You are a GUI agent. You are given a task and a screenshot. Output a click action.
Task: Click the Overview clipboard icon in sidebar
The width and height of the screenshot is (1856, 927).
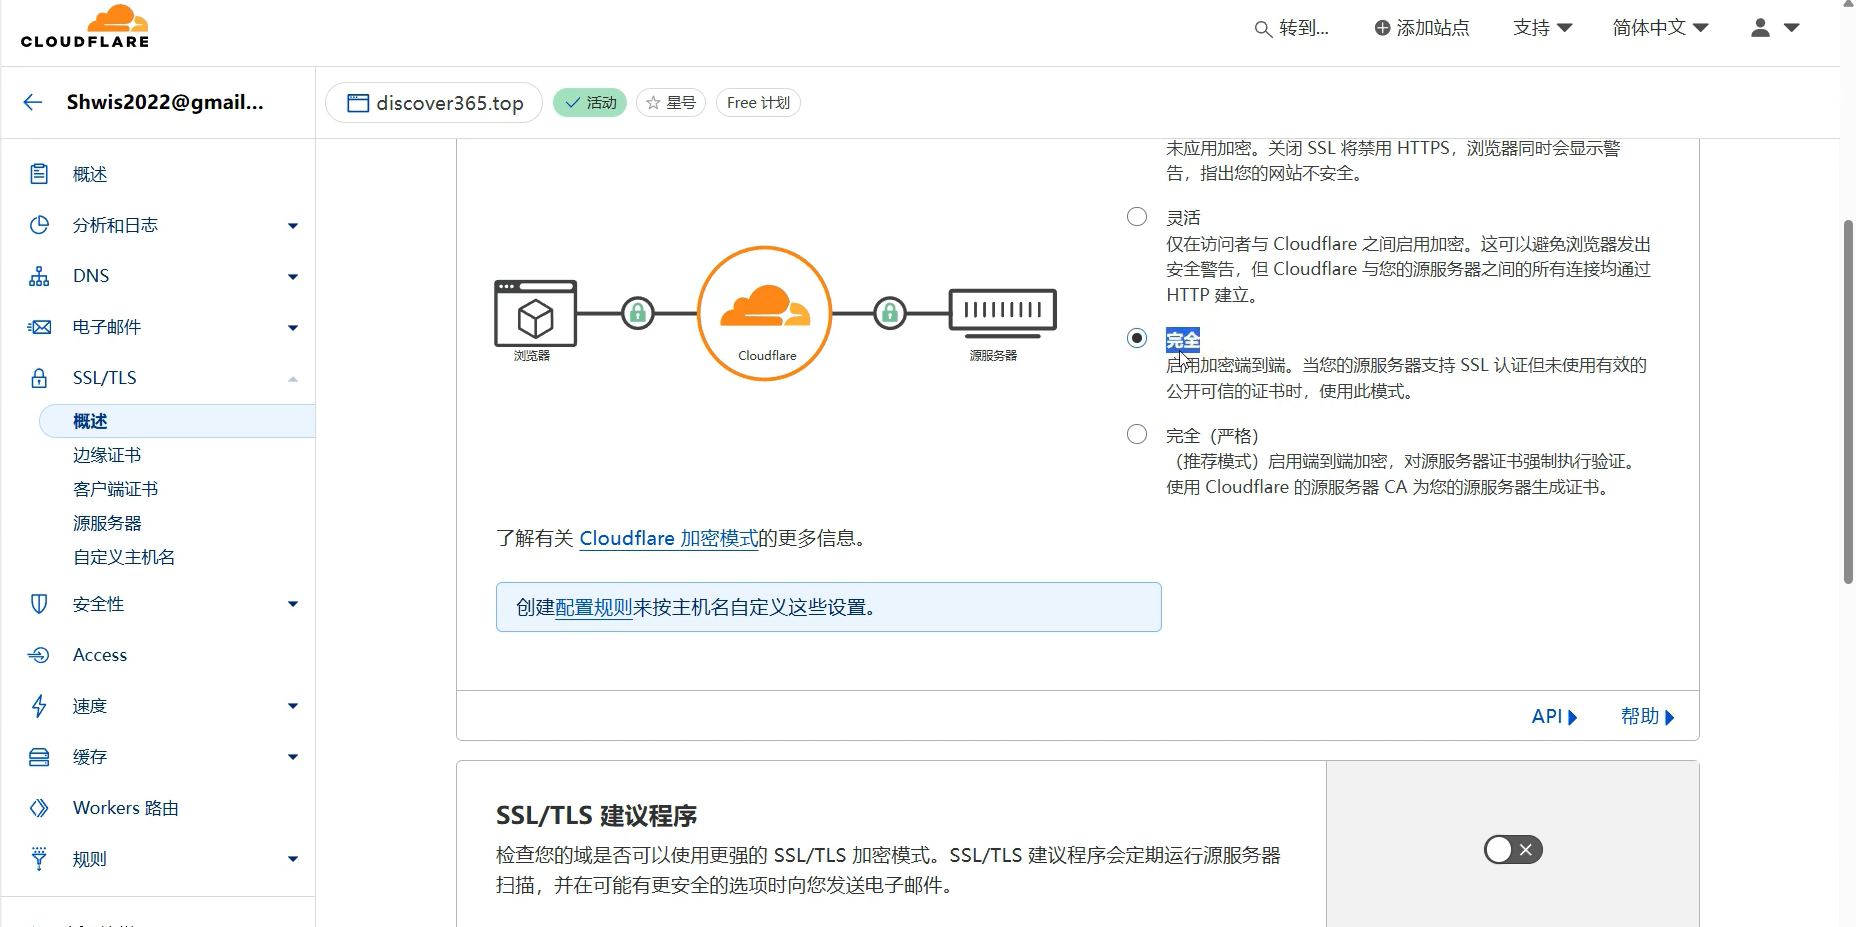click(39, 174)
